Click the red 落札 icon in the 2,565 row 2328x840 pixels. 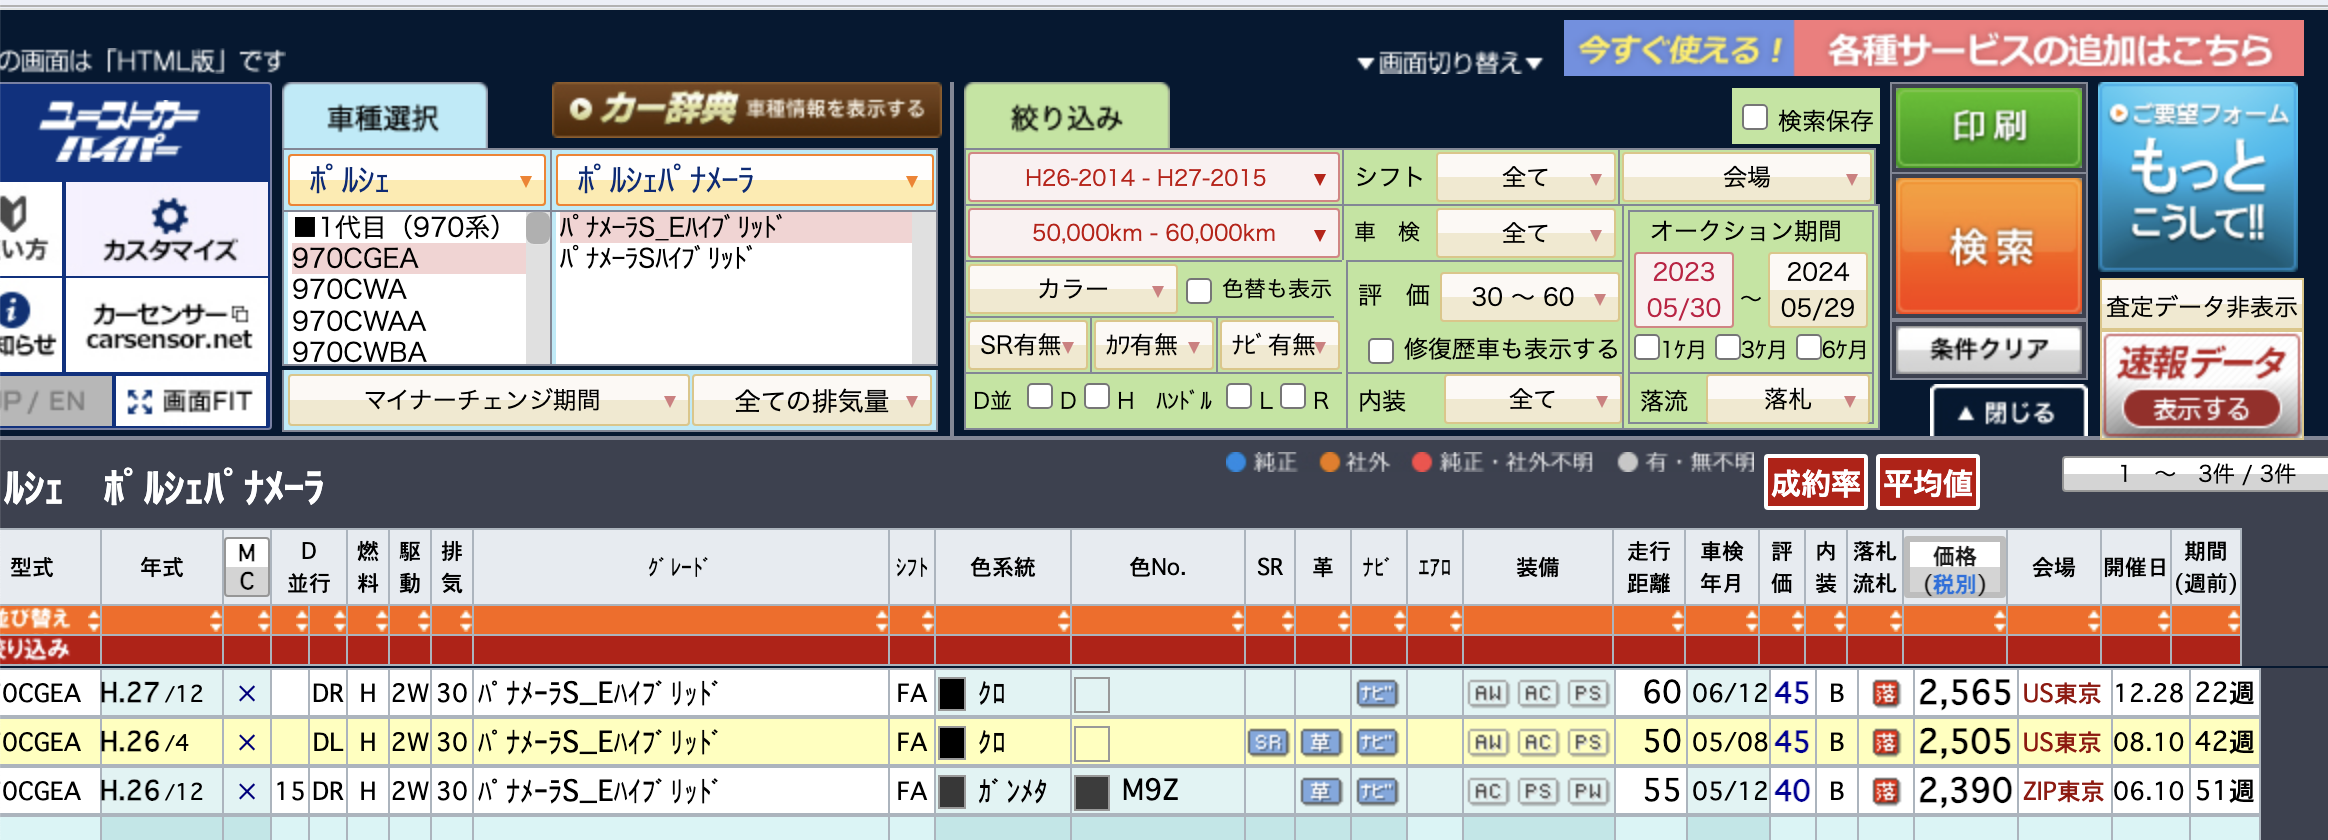[x=1885, y=693]
